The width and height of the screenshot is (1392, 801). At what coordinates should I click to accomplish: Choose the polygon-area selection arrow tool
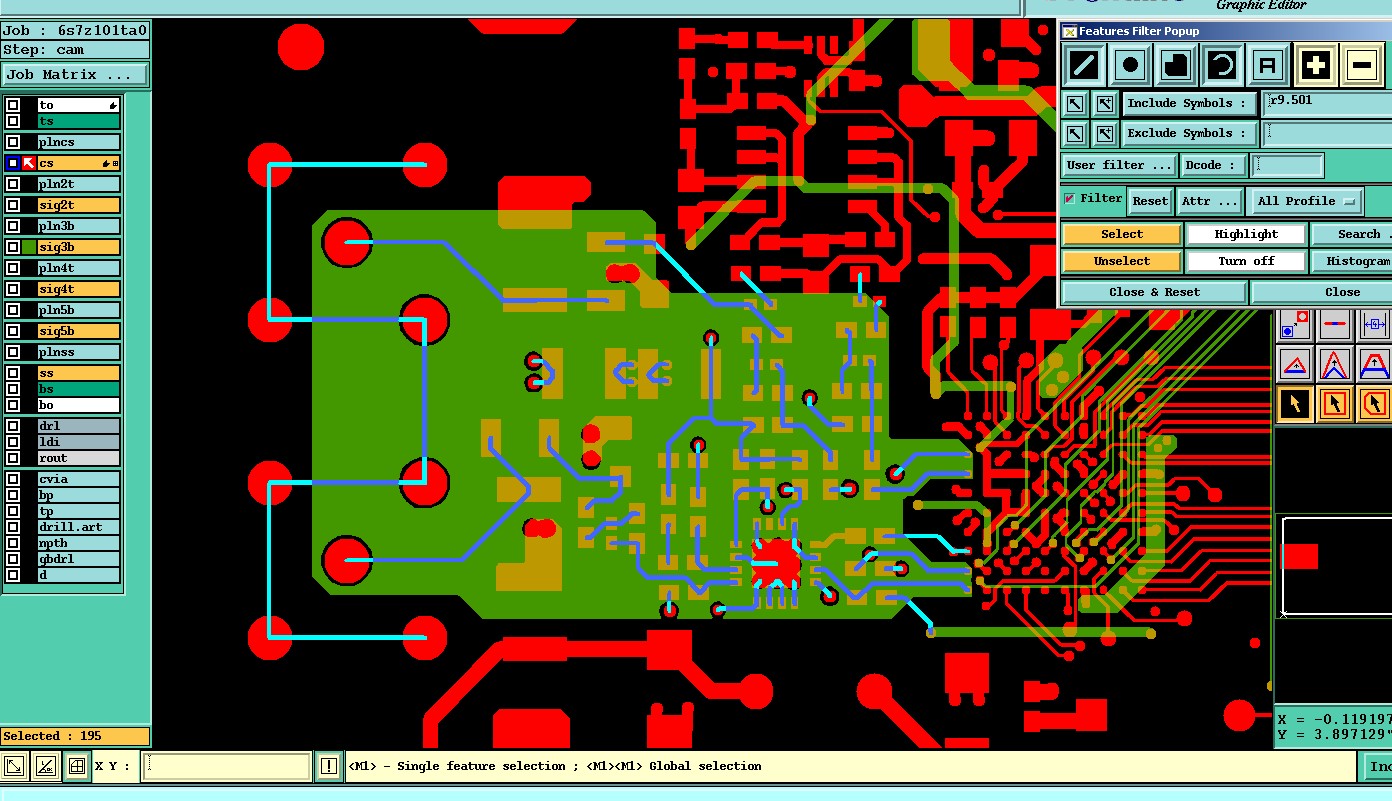[1375, 404]
